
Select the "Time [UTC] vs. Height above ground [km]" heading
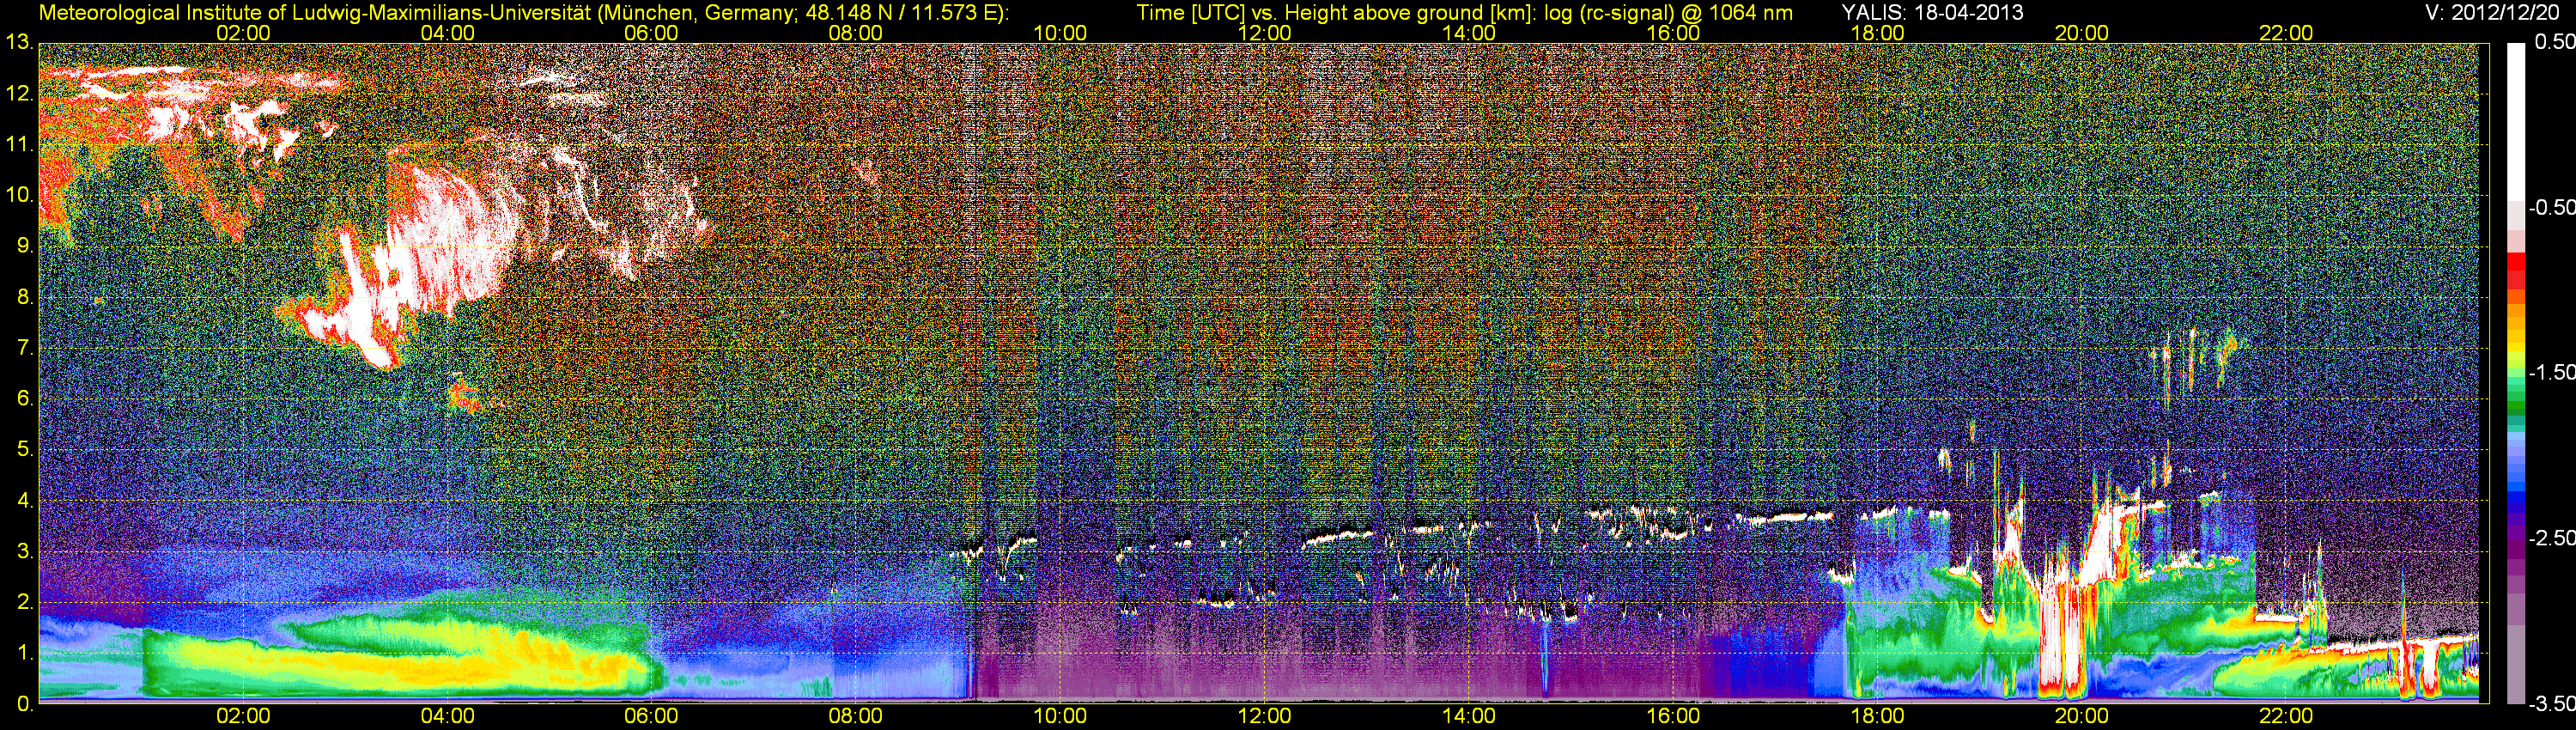1336,13
